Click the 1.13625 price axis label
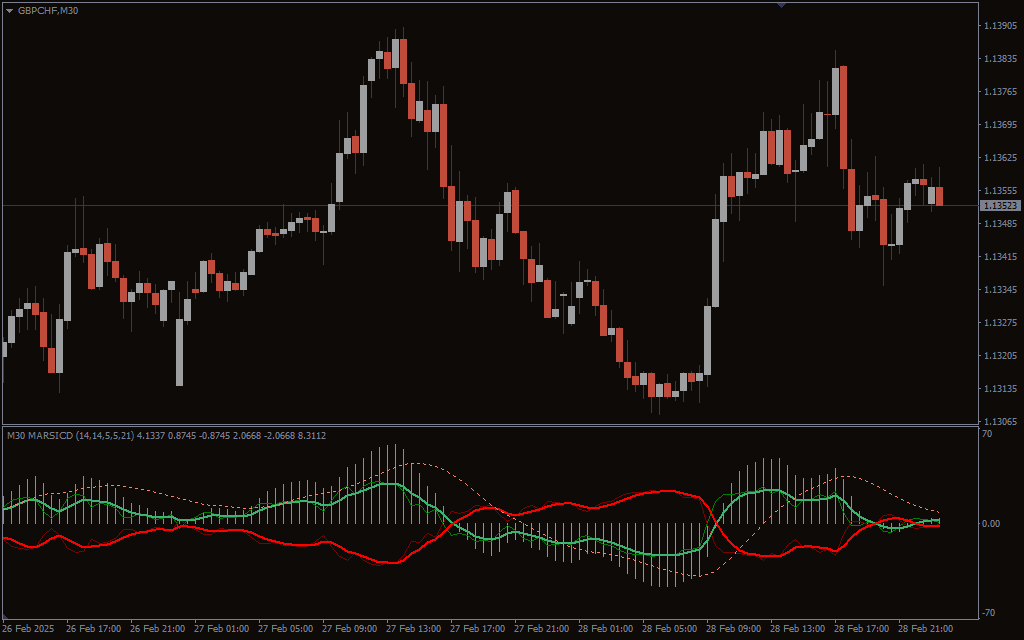This screenshot has height=640, width=1024. tap(1000, 158)
